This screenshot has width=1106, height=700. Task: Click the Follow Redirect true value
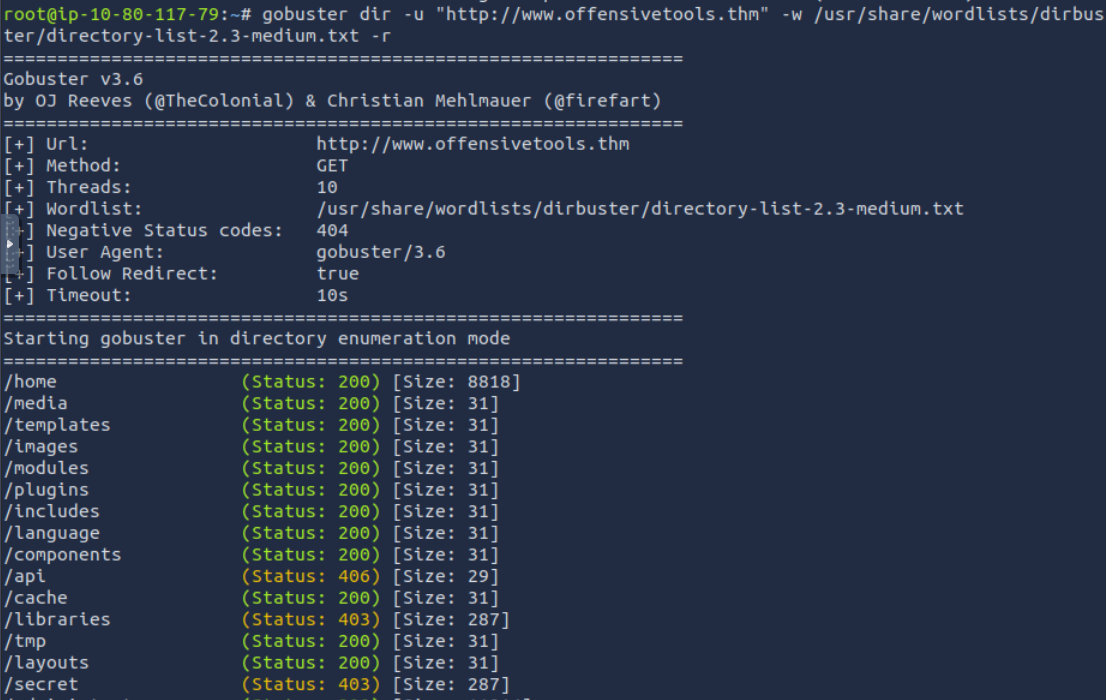tap(337, 274)
